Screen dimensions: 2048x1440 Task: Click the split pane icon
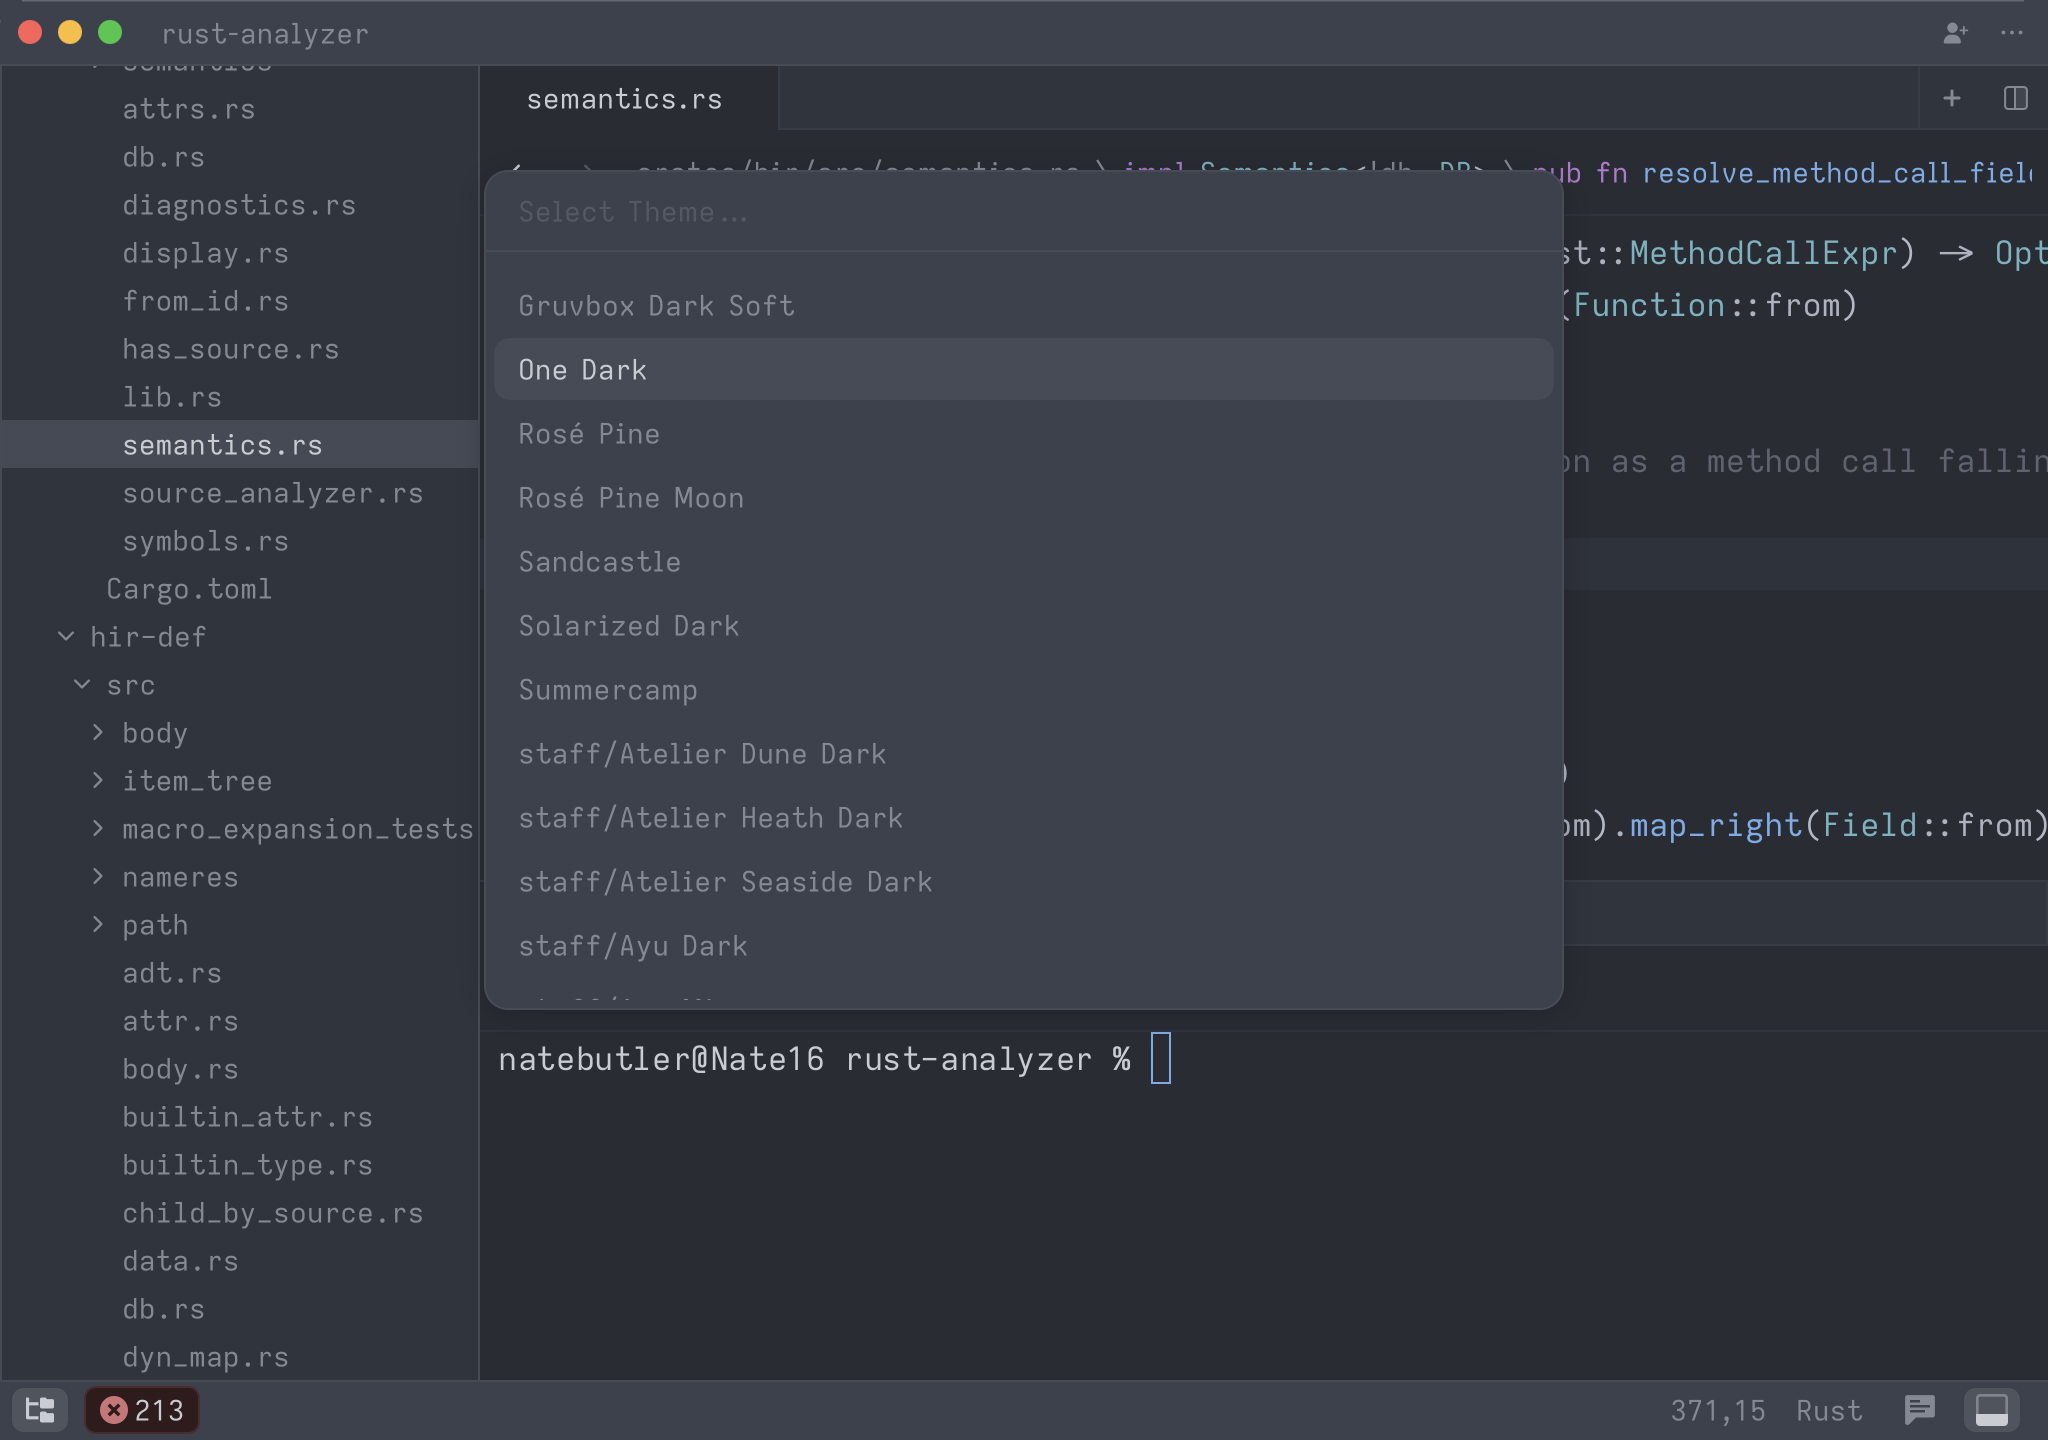point(2015,98)
